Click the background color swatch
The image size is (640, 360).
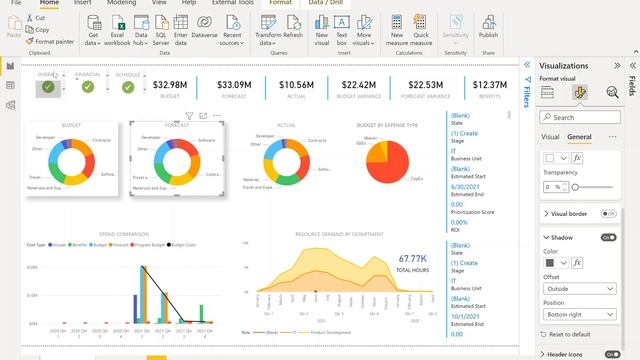point(550,158)
